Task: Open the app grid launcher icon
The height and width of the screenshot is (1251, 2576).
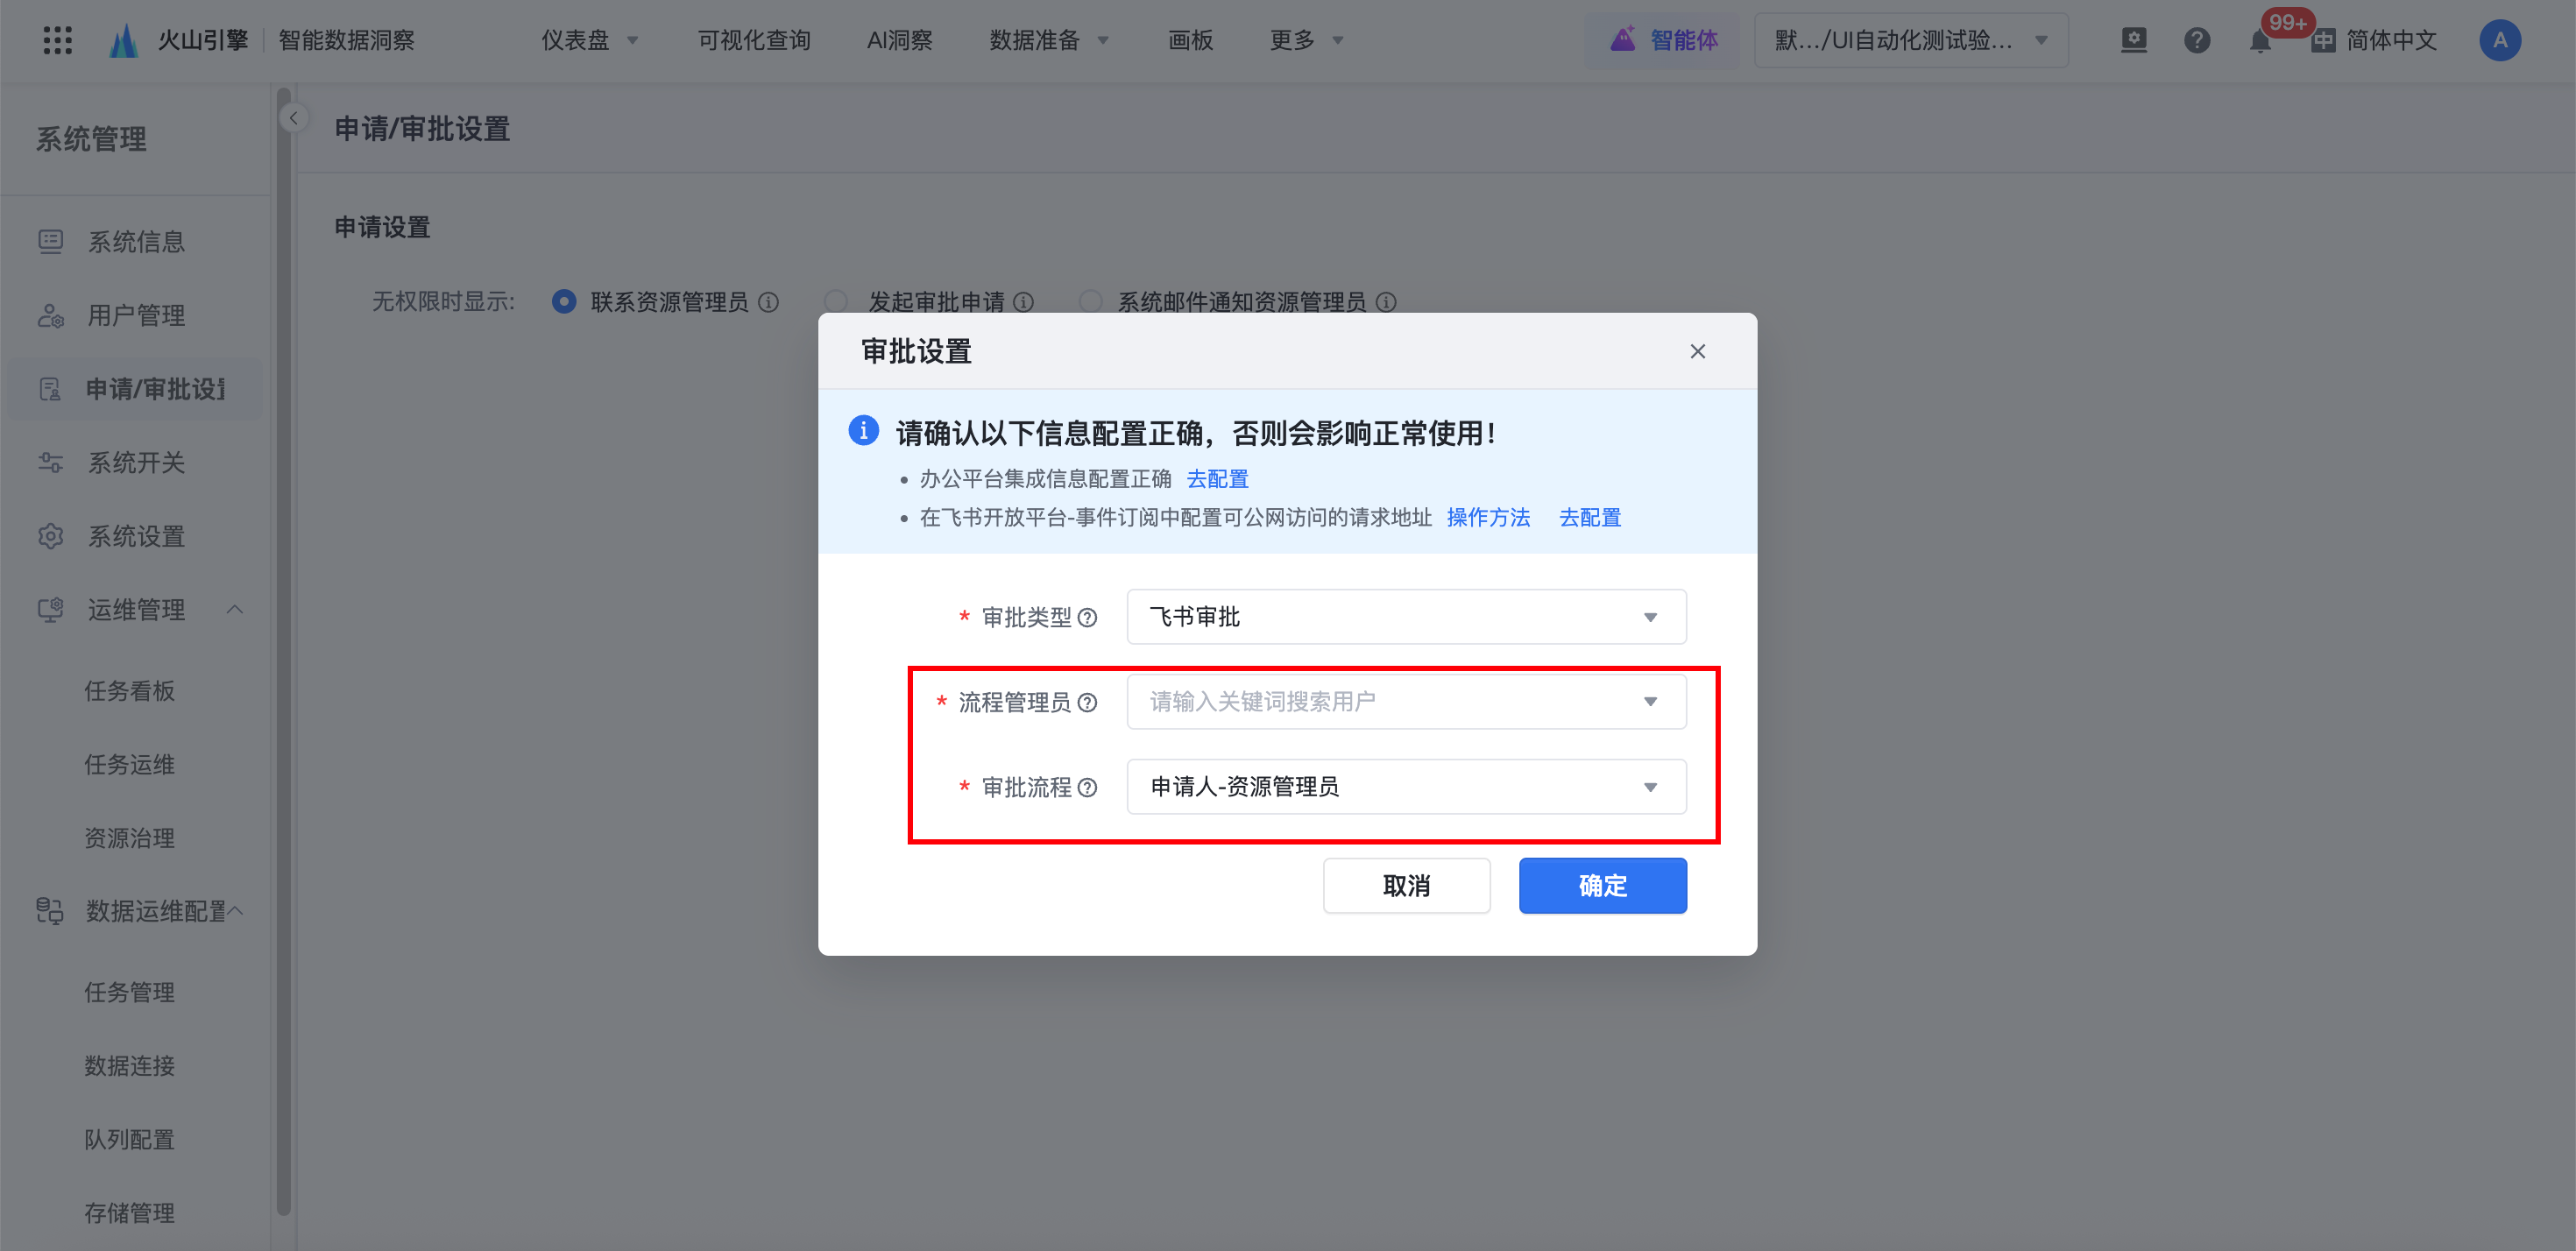Action: pyautogui.click(x=57, y=40)
